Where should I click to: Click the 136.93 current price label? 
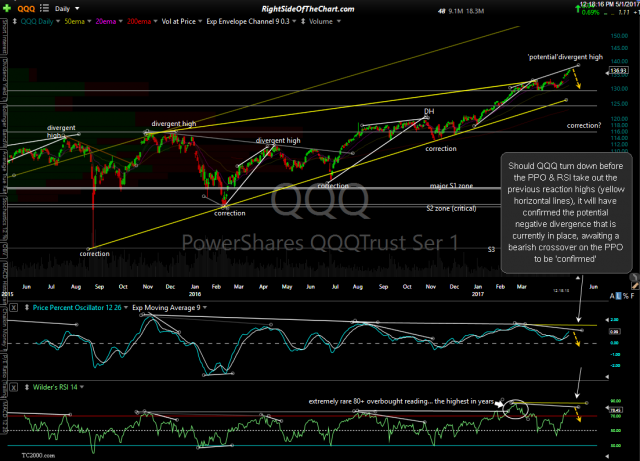[x=619, y=71]
